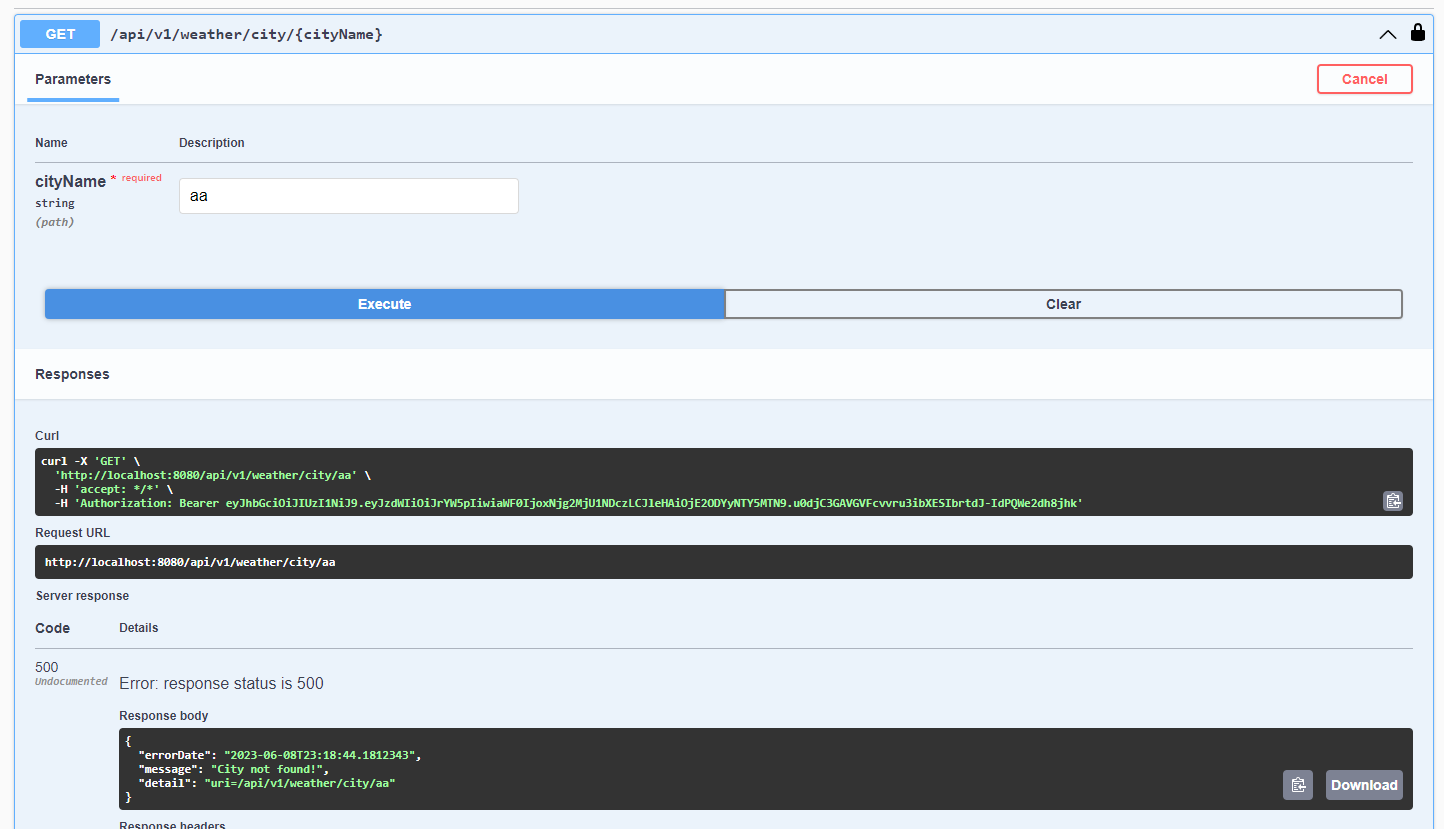The width and height of the screenshot is (1444, 829).
Task: Click the 'Error: response status is 500' details text
Action: tap(221, 683)
